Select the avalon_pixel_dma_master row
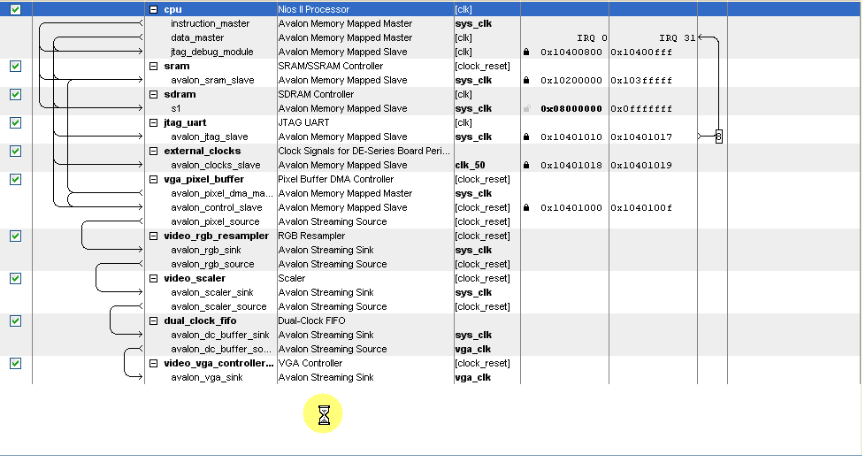 [x=222, y=194]
